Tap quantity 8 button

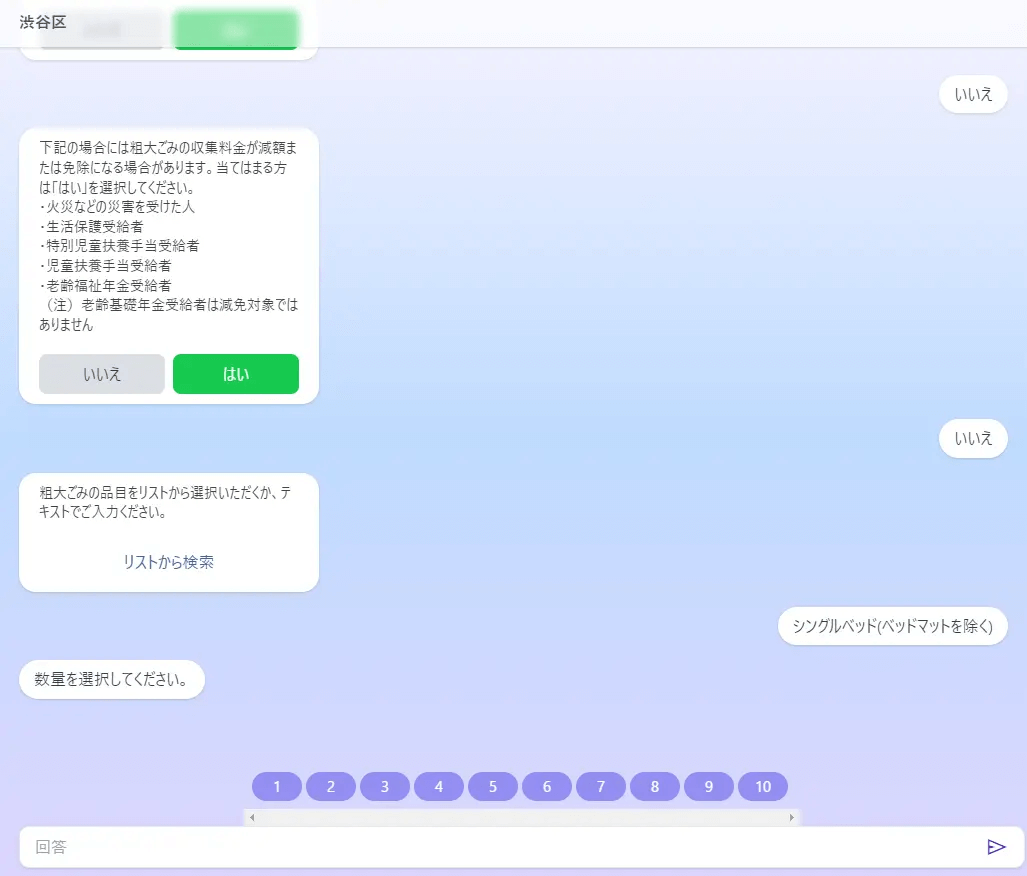[654, 787]
